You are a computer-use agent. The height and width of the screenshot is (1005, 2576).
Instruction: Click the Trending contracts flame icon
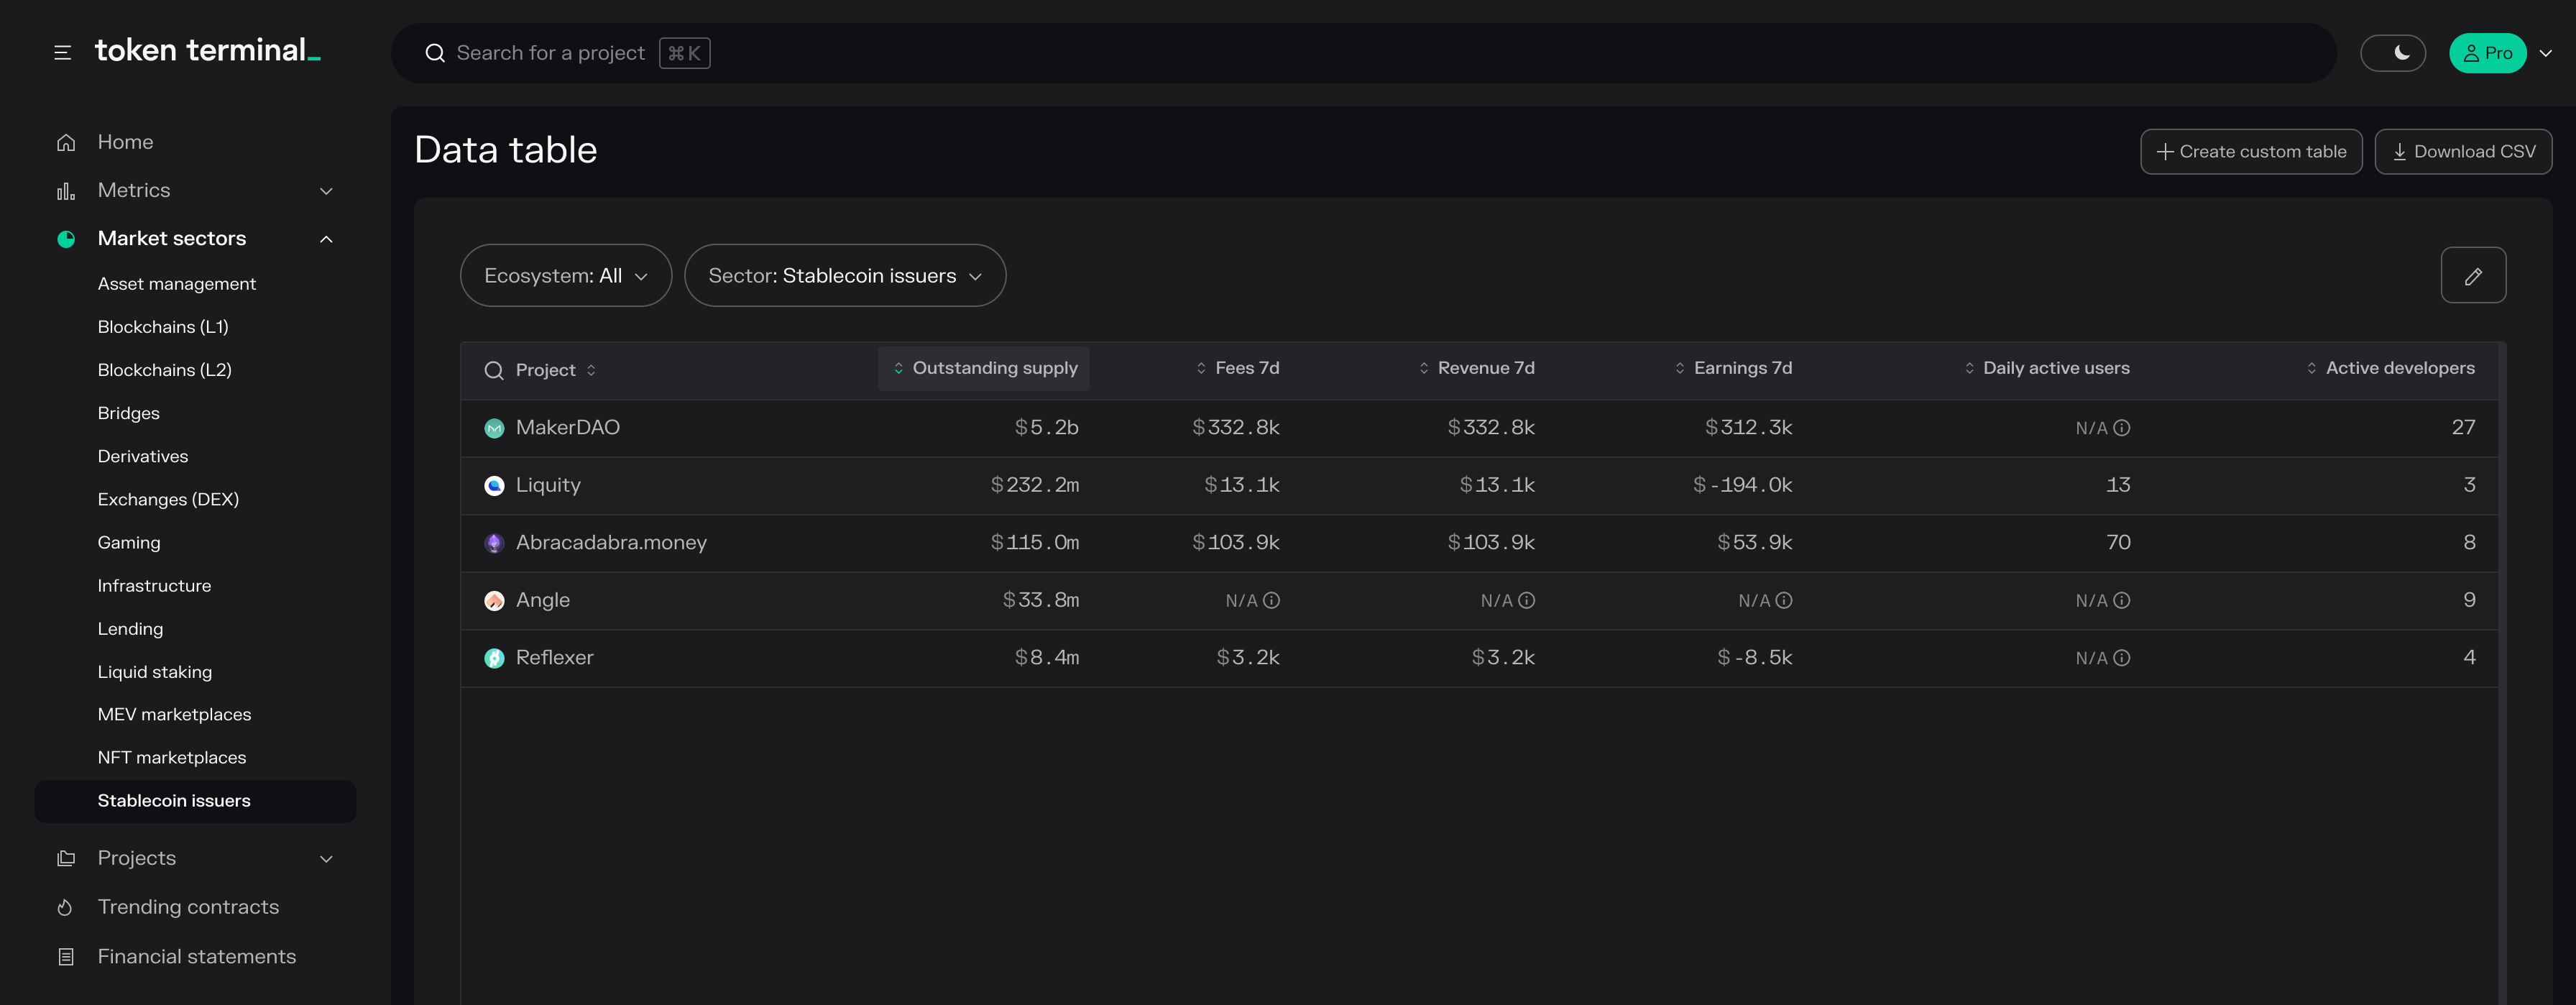pyautogui.click(x=66, y=907)
